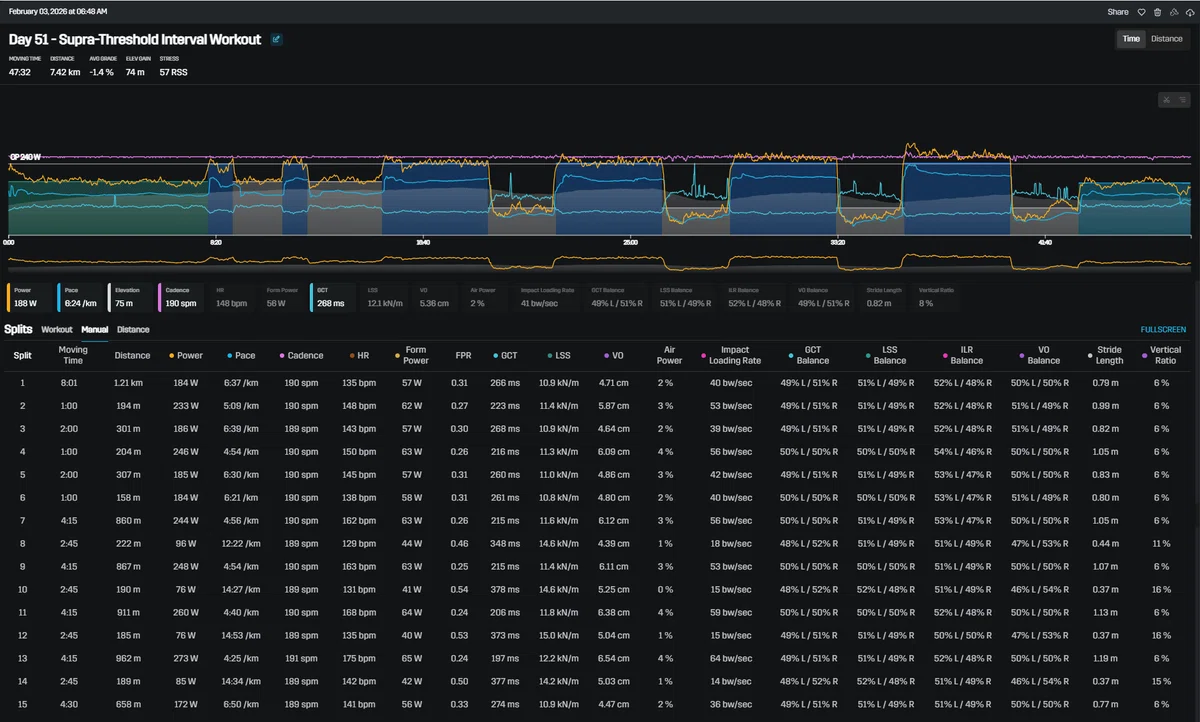1200x722 pixels.
Task: Toggle the GCT metric chart series
Action: (x=333, y=296)
